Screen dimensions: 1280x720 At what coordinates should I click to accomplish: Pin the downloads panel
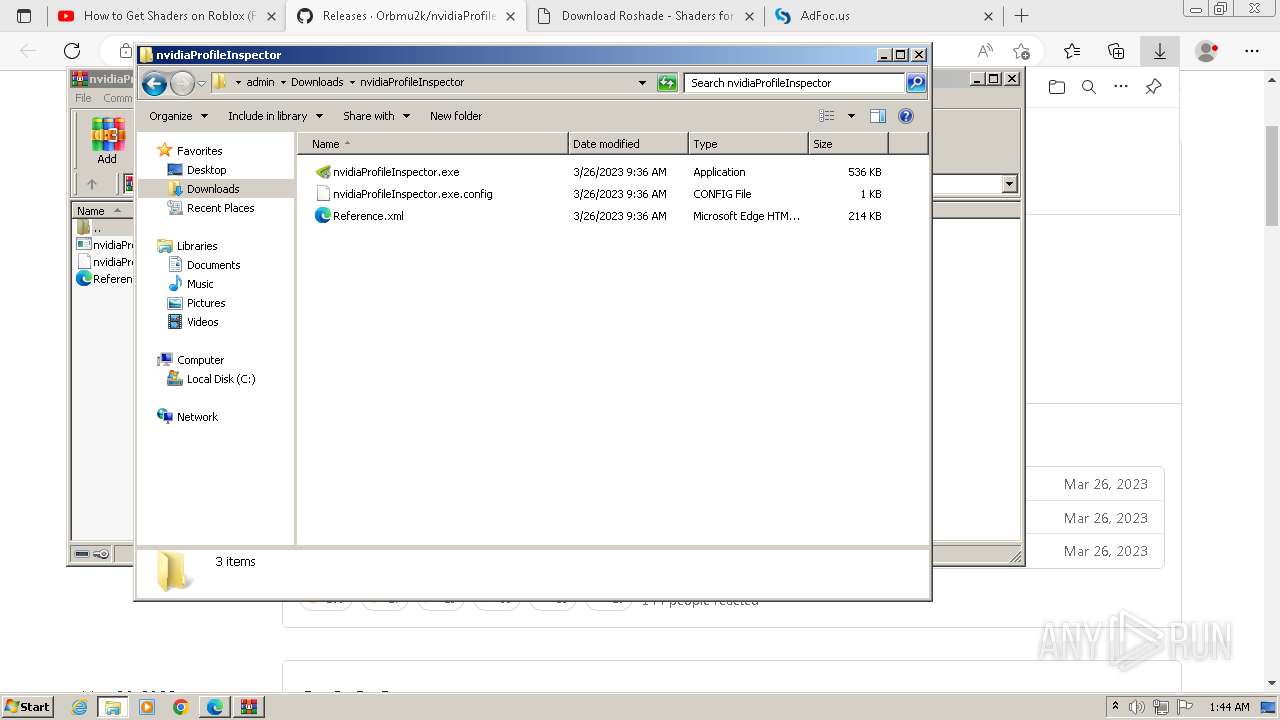(x=1153, y=87)
